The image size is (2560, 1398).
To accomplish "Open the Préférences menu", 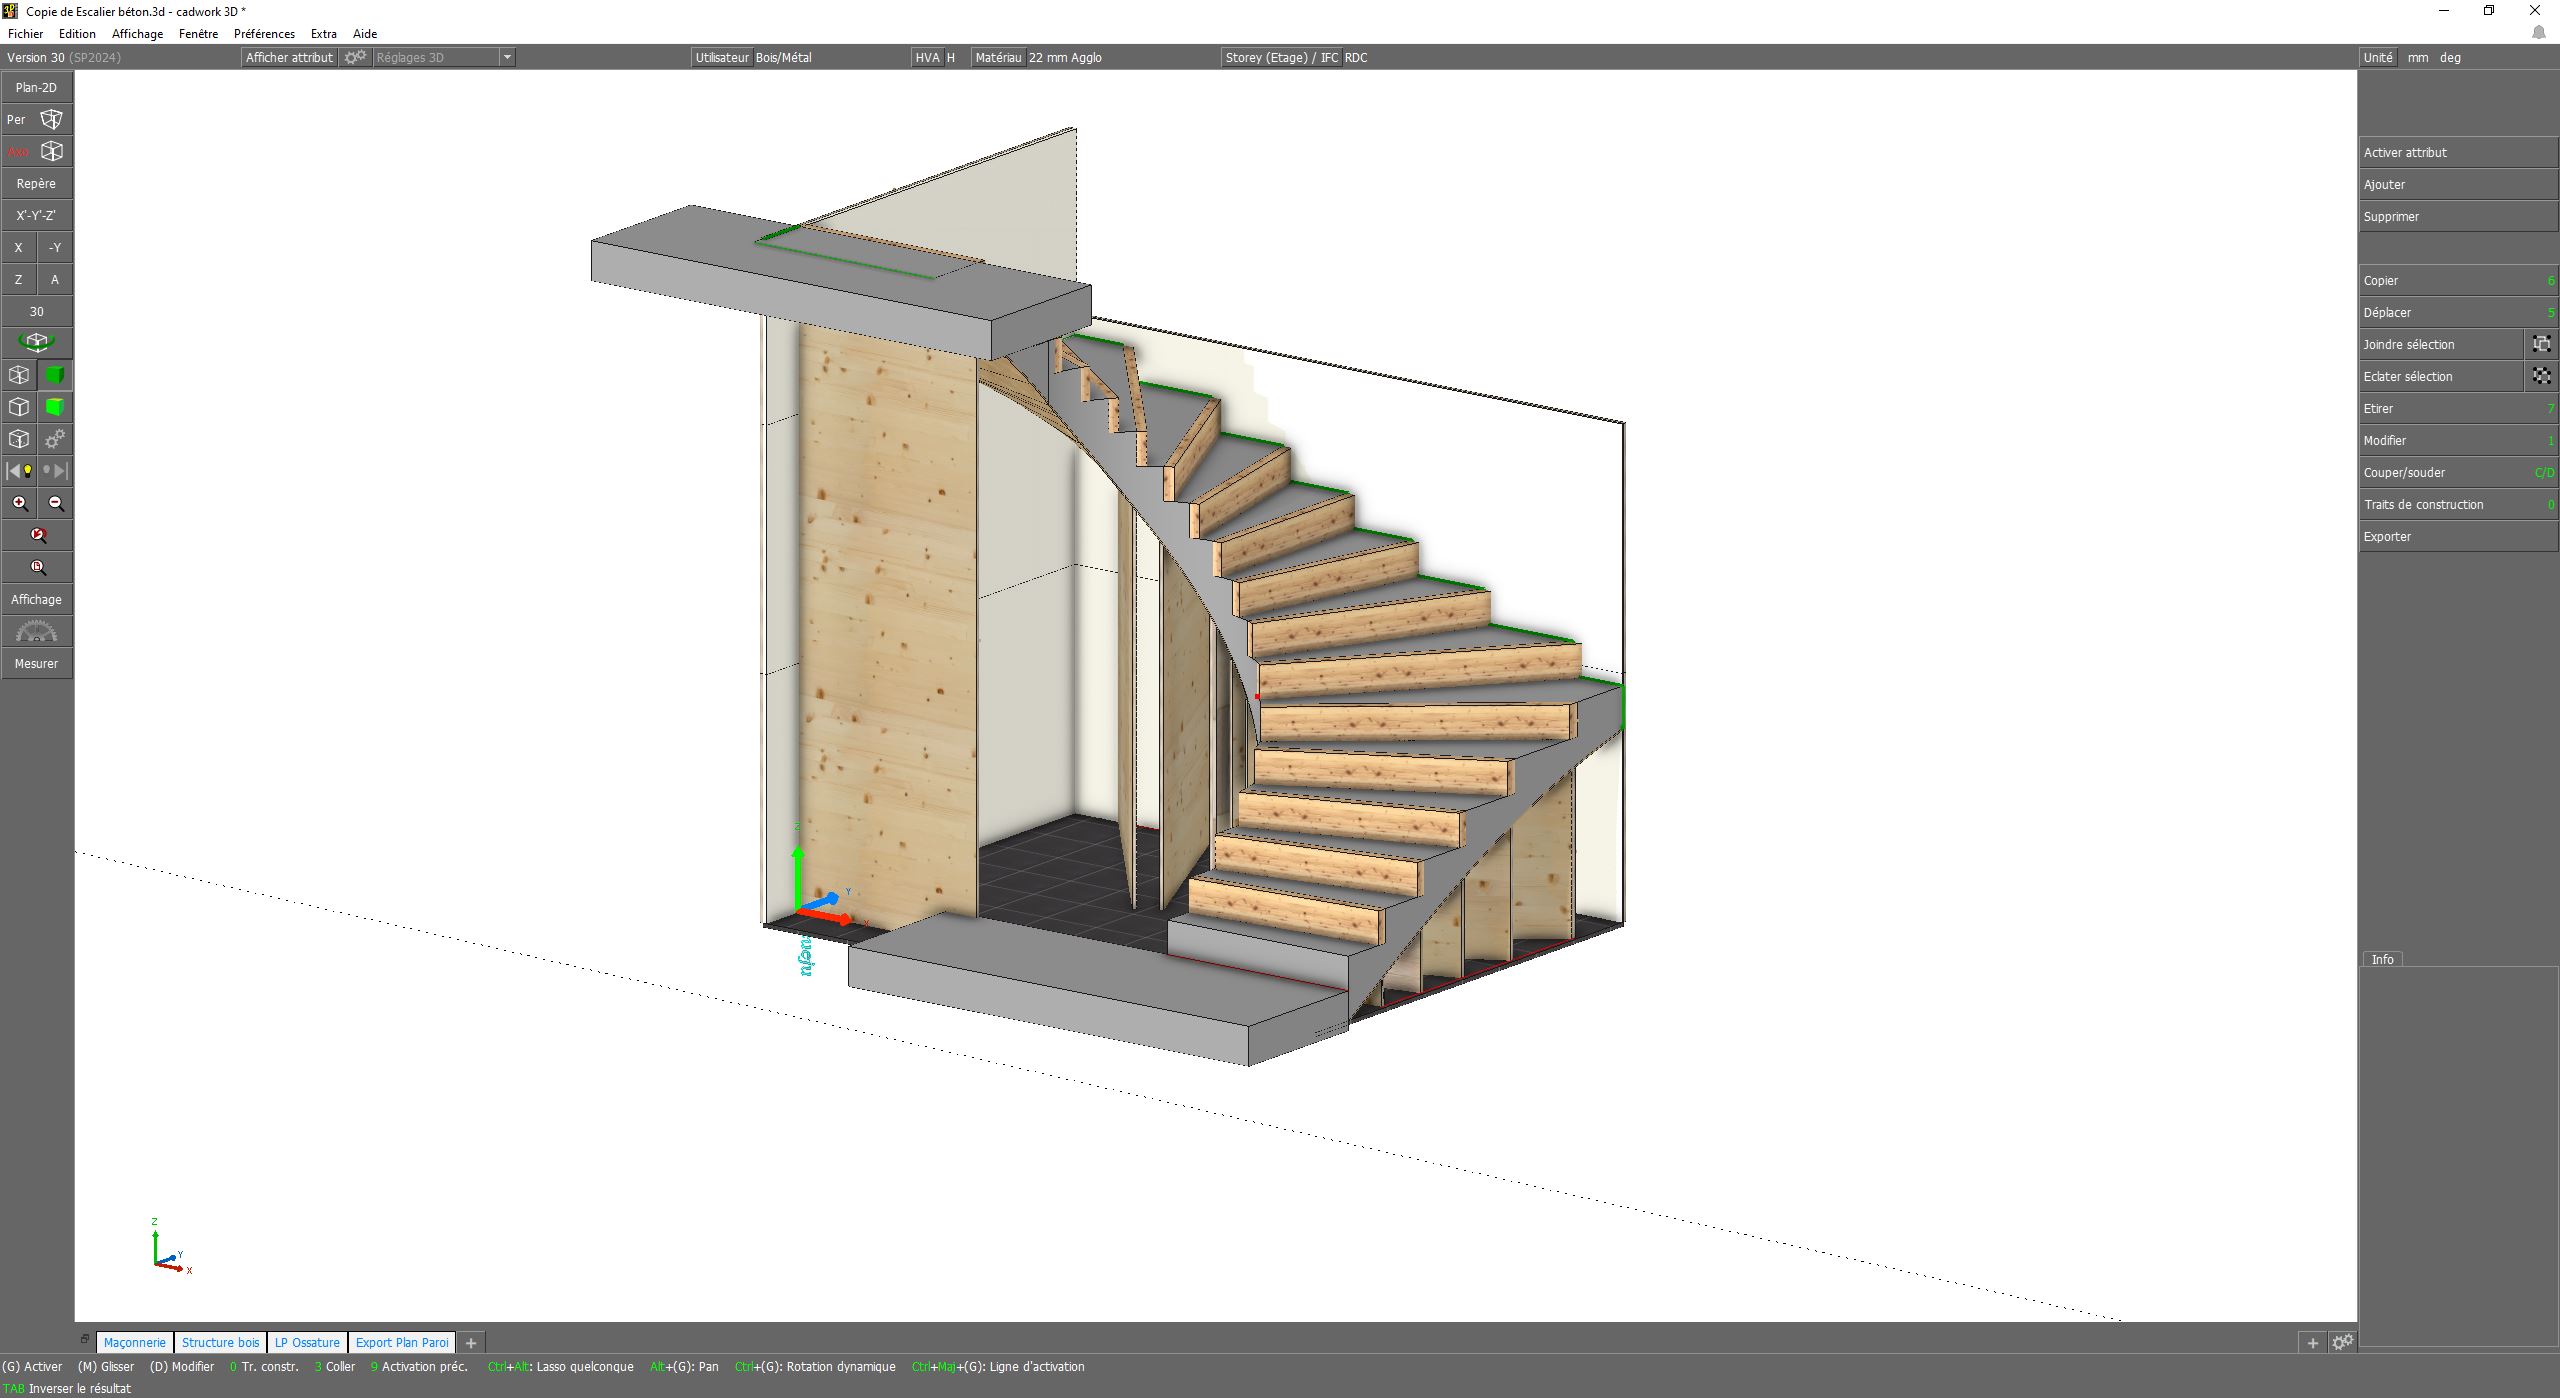I will [264, 34].
